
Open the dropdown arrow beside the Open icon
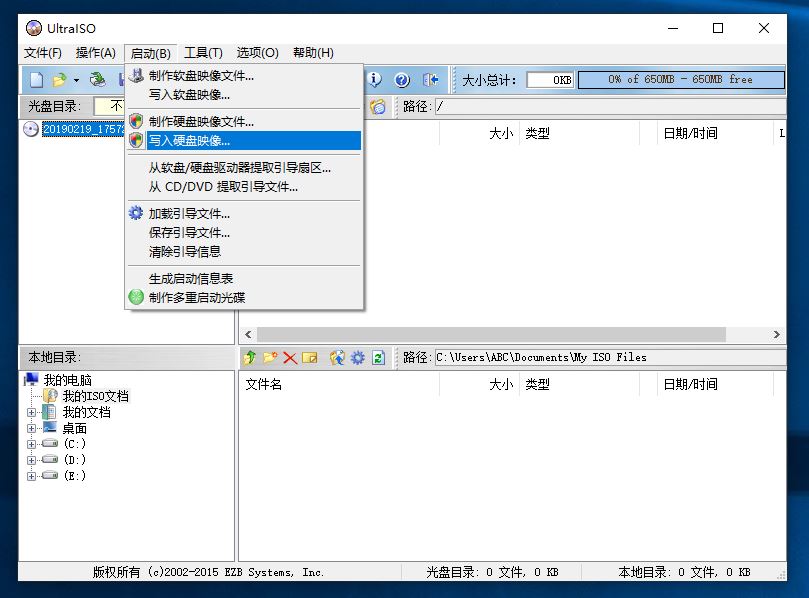76,80
